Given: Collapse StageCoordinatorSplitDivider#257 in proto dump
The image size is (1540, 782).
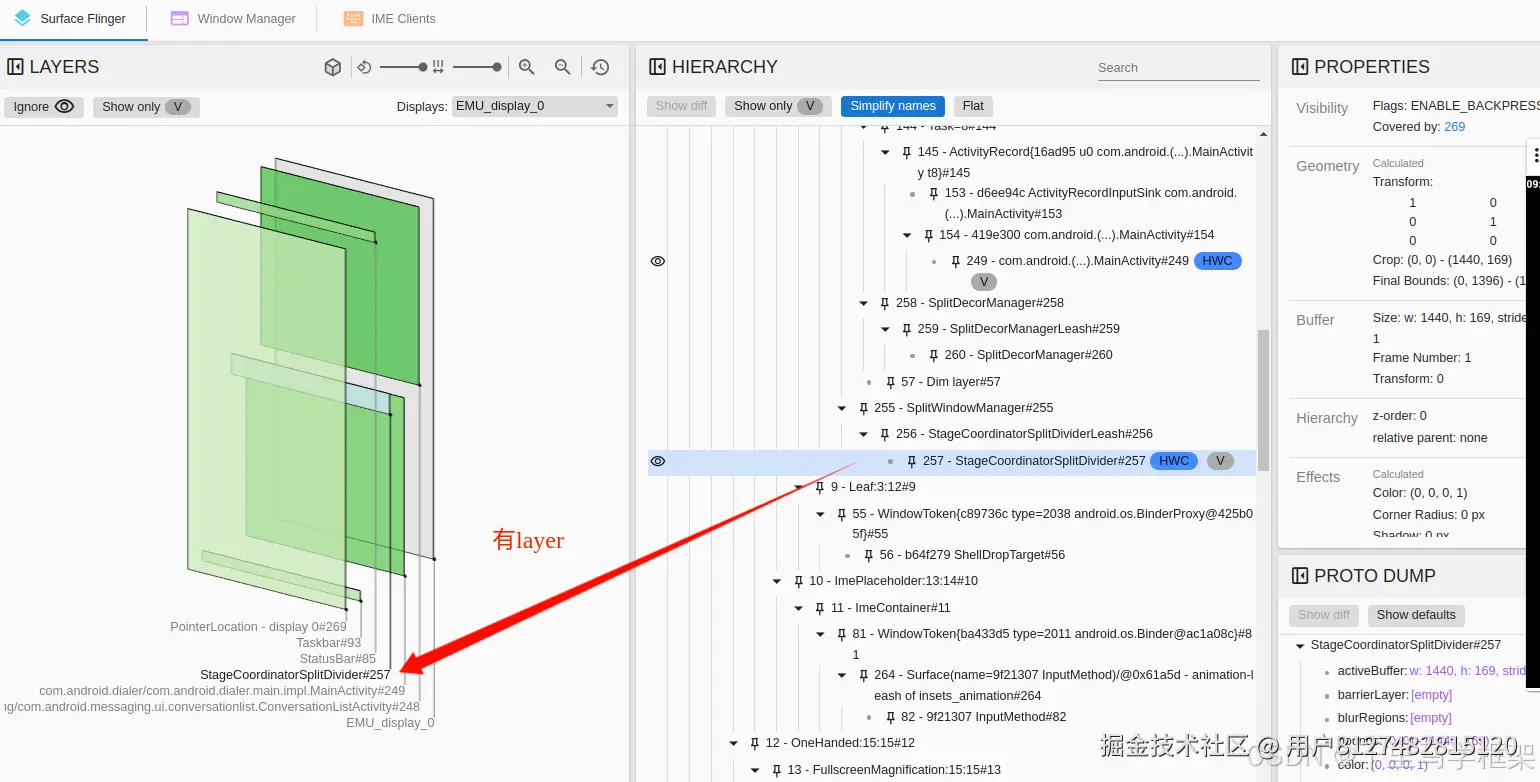Looking at the screenshot, I should tap(1300, 646).
